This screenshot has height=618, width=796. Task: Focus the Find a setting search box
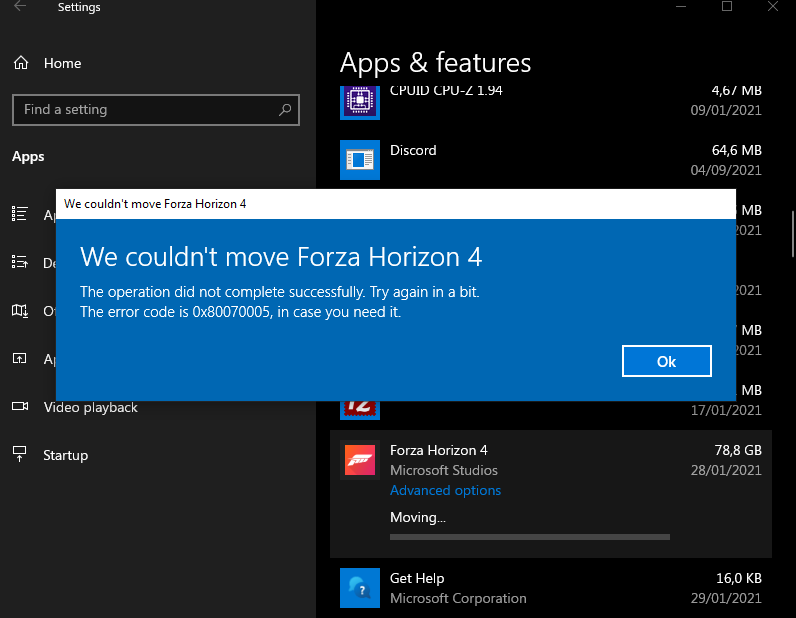[156, 110]
